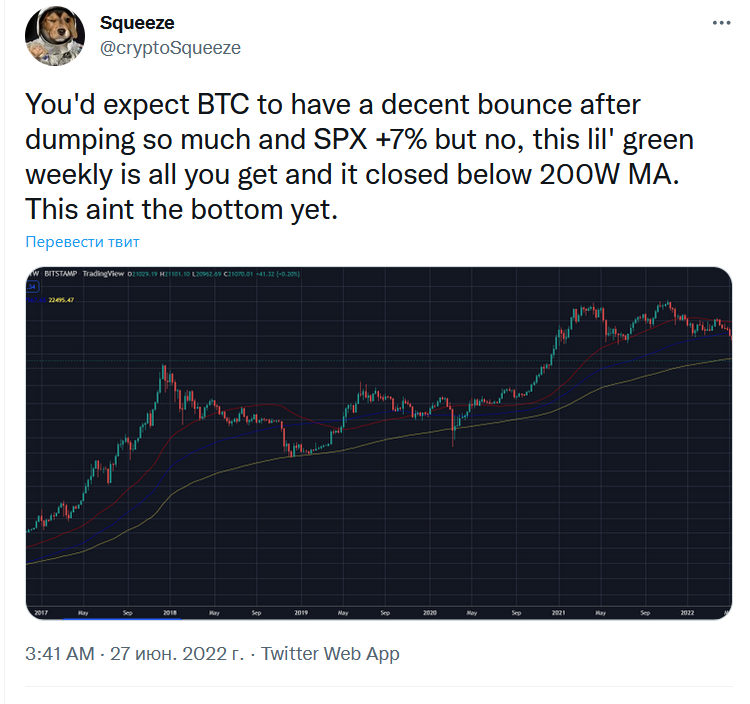Open the Squeeze display name profile link
This screenshot has height=704, width=750.
coord(136,23)
